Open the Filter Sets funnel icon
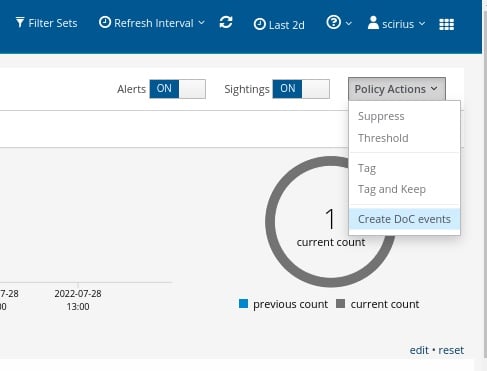 coord(20,23)
